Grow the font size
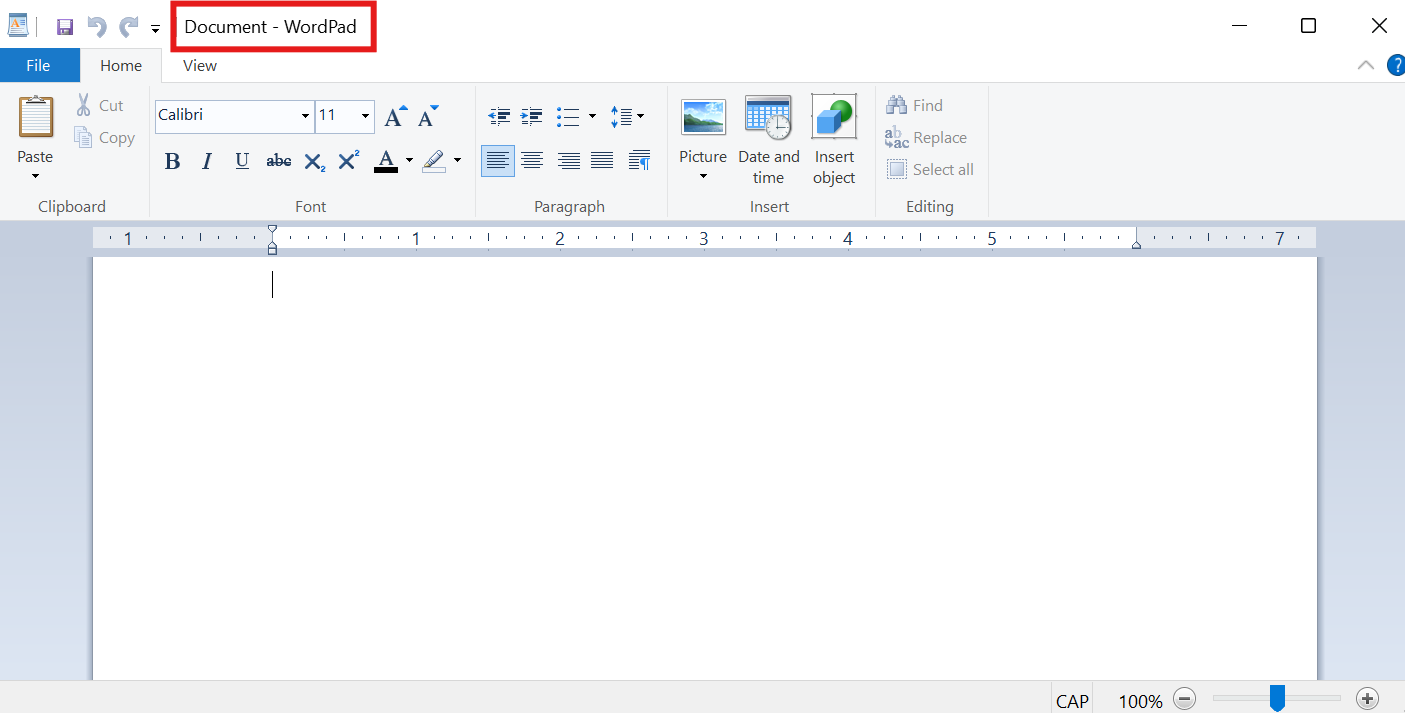 396,116
